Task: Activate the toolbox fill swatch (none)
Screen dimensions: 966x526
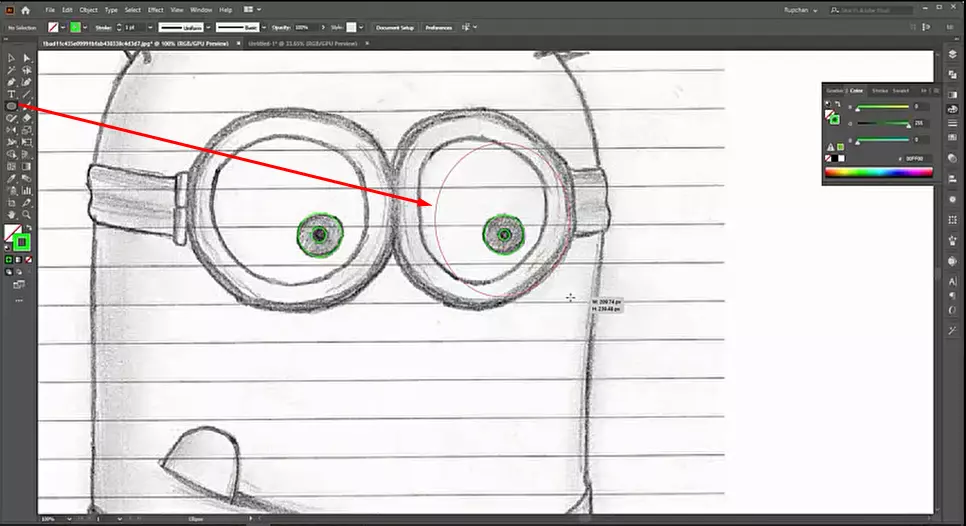Action: point(12,233)
